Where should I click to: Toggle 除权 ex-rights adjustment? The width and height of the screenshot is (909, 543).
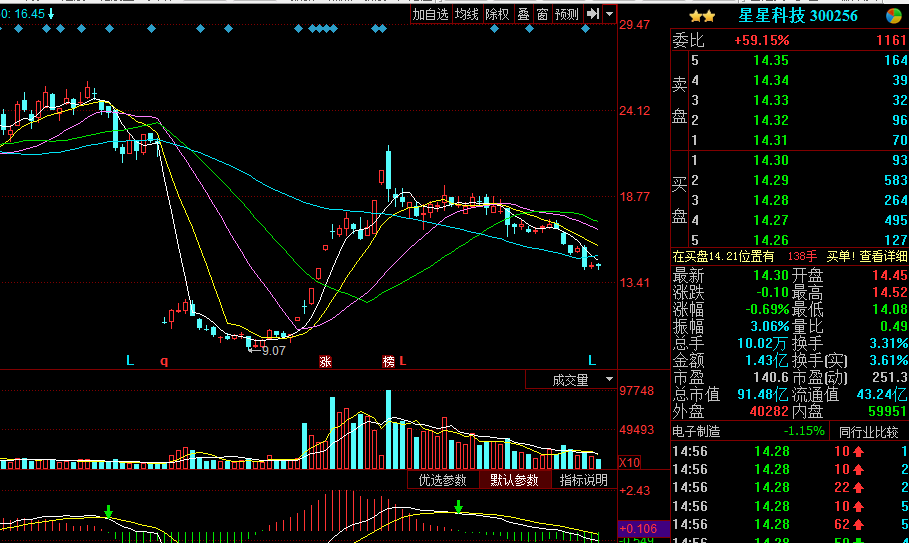[x=497, y=14]
